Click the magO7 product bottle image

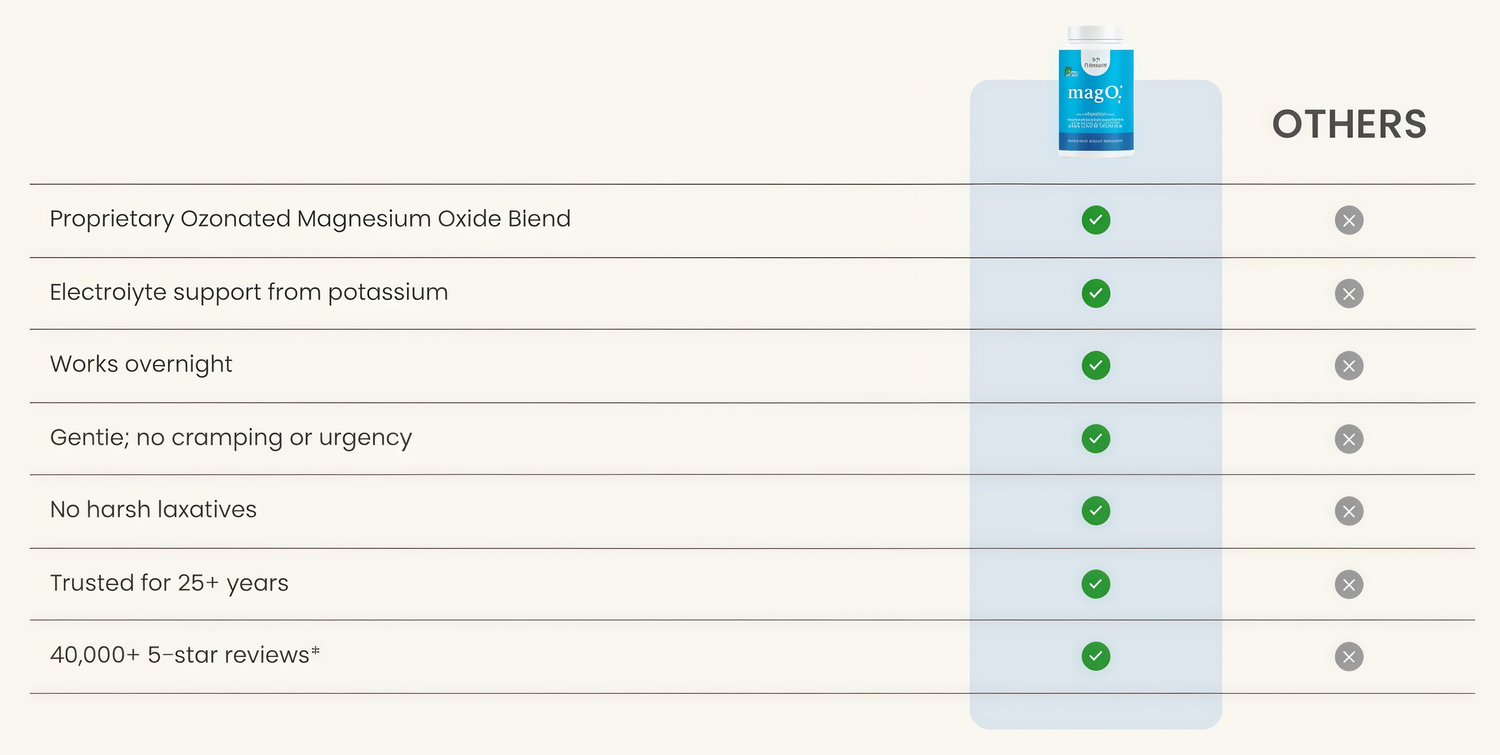pos(1096,92)
